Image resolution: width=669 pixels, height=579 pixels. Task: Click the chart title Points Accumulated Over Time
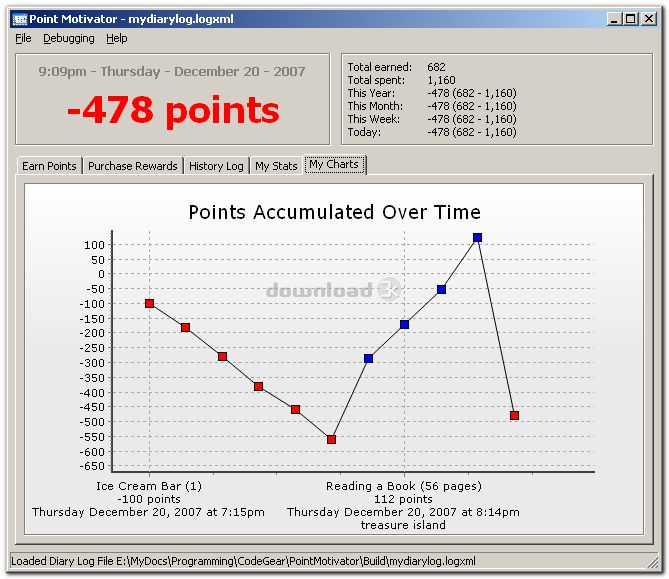pos(334,212)
